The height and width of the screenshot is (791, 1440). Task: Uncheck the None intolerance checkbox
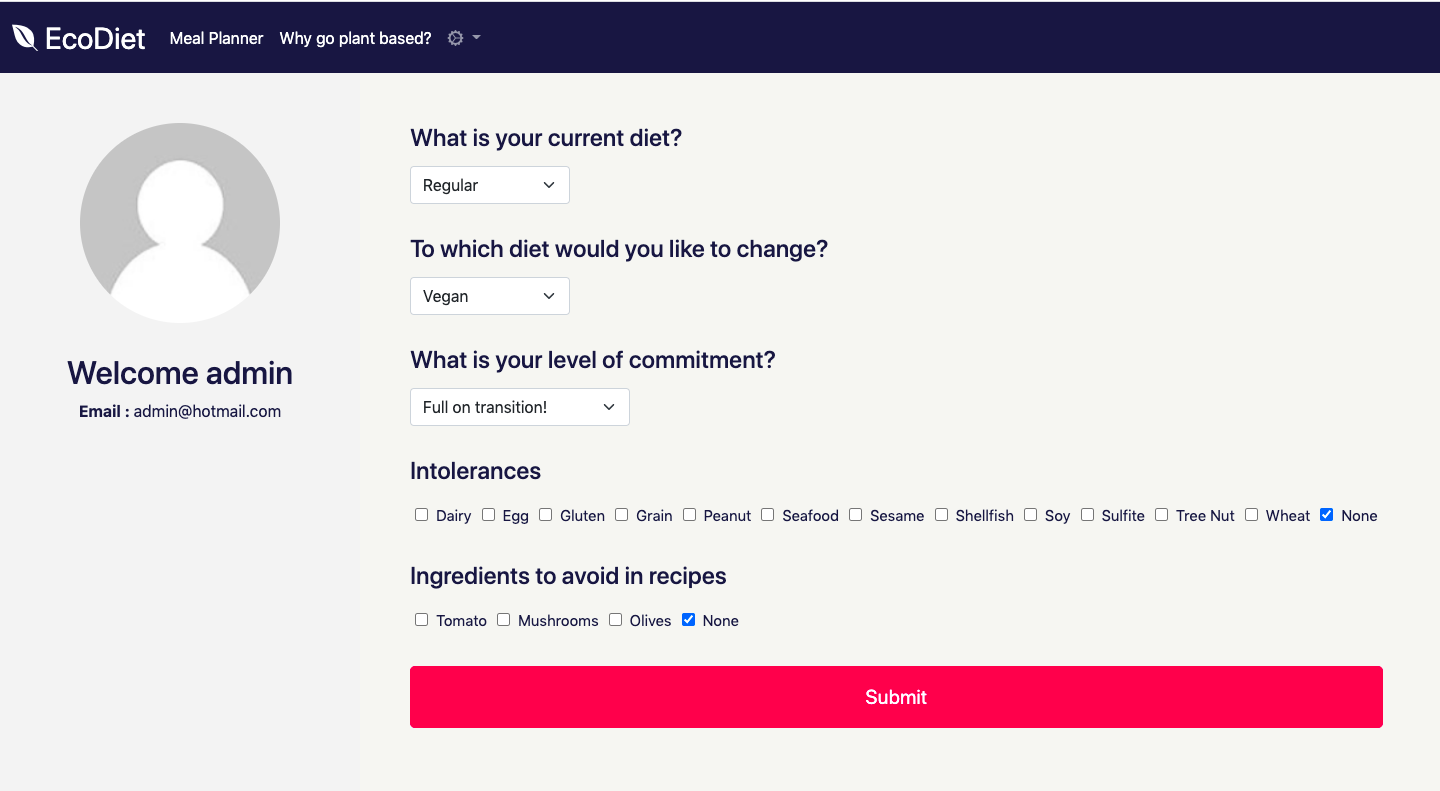click(x=1326, y=515)
